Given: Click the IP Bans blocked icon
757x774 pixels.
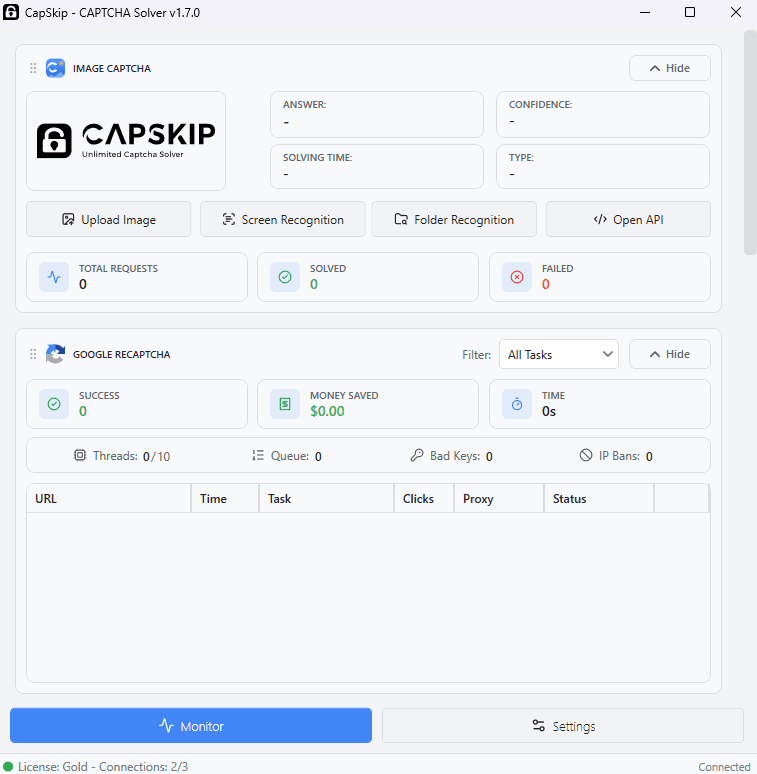Looking at the screenshot, I should (586, 455).
